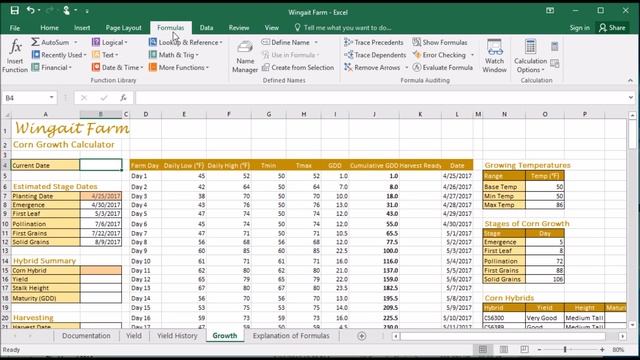Open the Watch Window
This screenshot has height=360, width=640.
[494, 56]
